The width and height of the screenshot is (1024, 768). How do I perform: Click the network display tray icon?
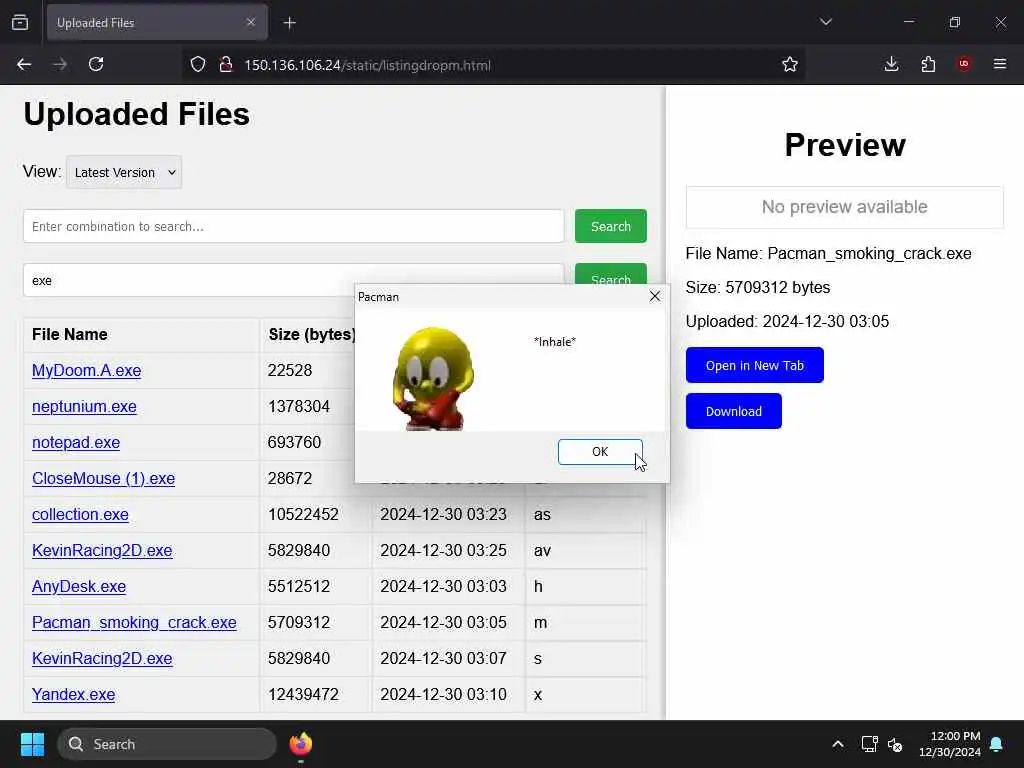point(869,744)
